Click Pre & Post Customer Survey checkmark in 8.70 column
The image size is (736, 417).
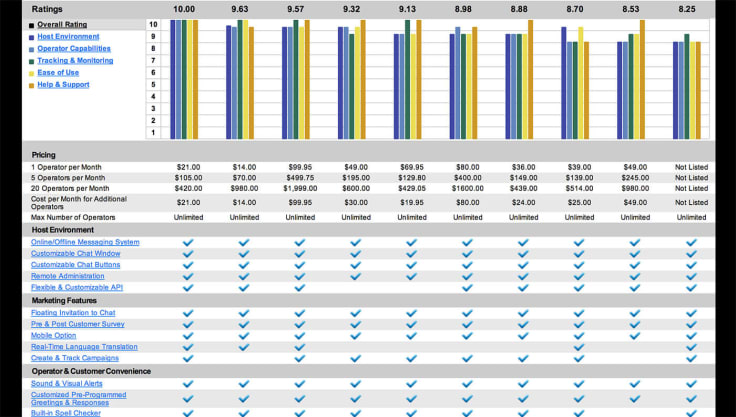click(x=579, y=324)
